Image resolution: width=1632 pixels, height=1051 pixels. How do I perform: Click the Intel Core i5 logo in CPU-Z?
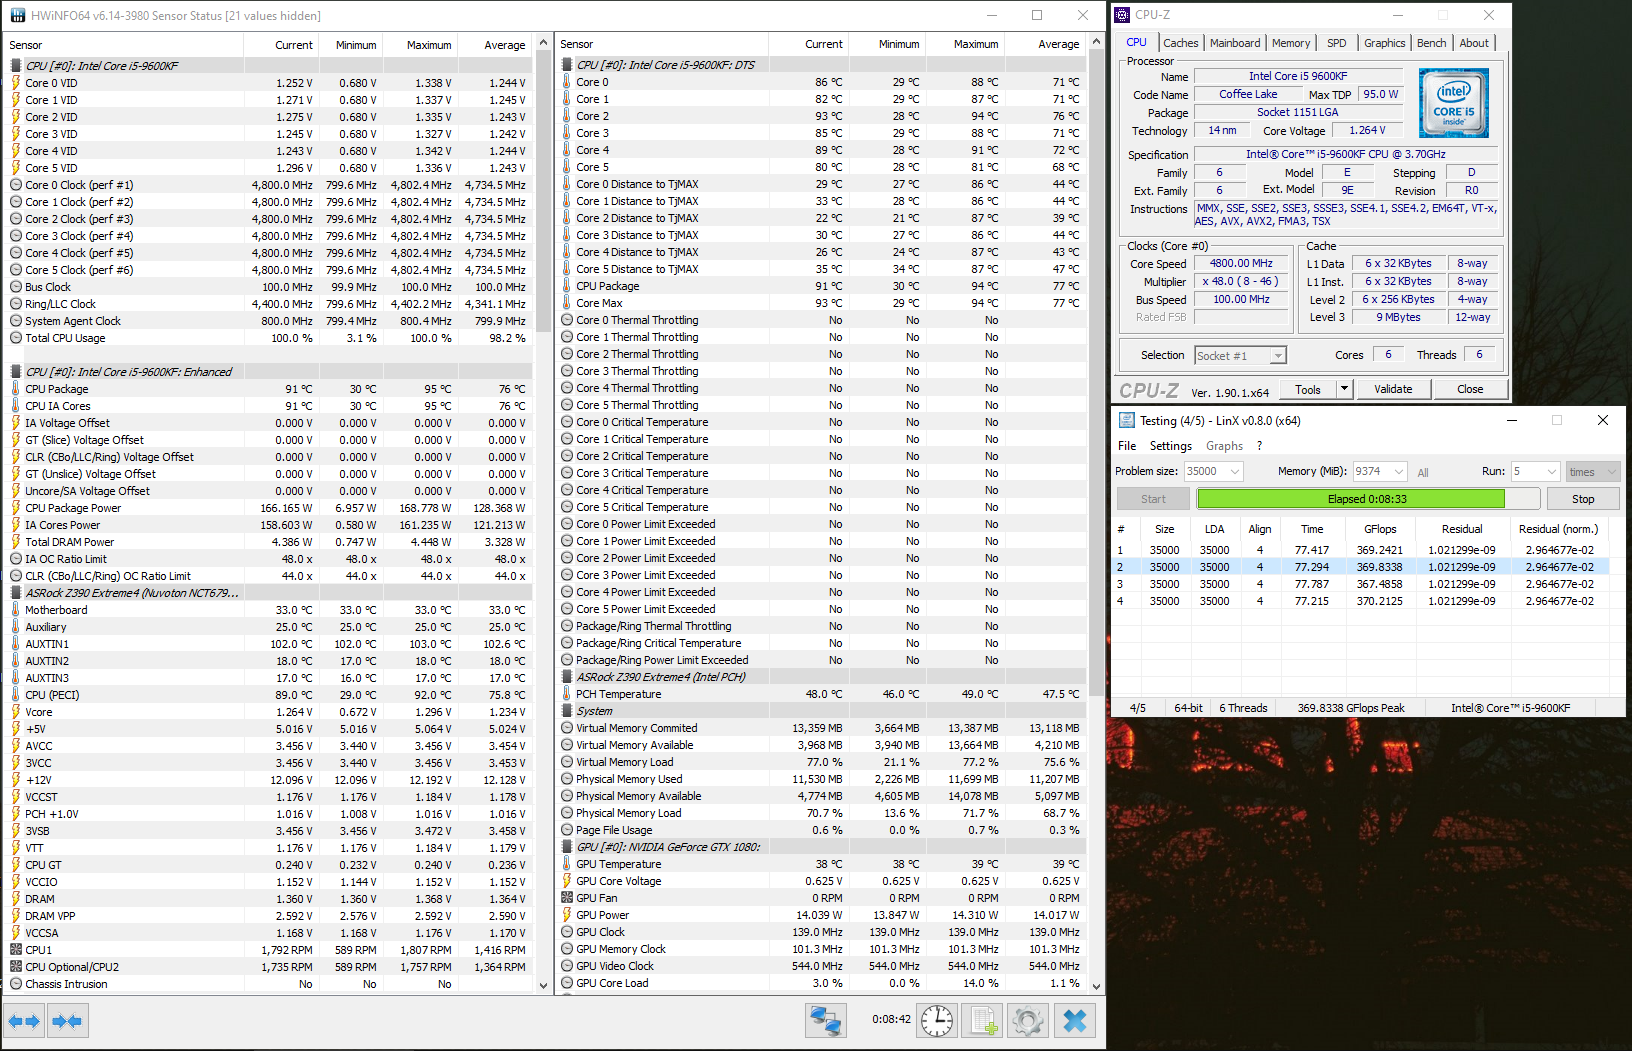pos(1454,103)
